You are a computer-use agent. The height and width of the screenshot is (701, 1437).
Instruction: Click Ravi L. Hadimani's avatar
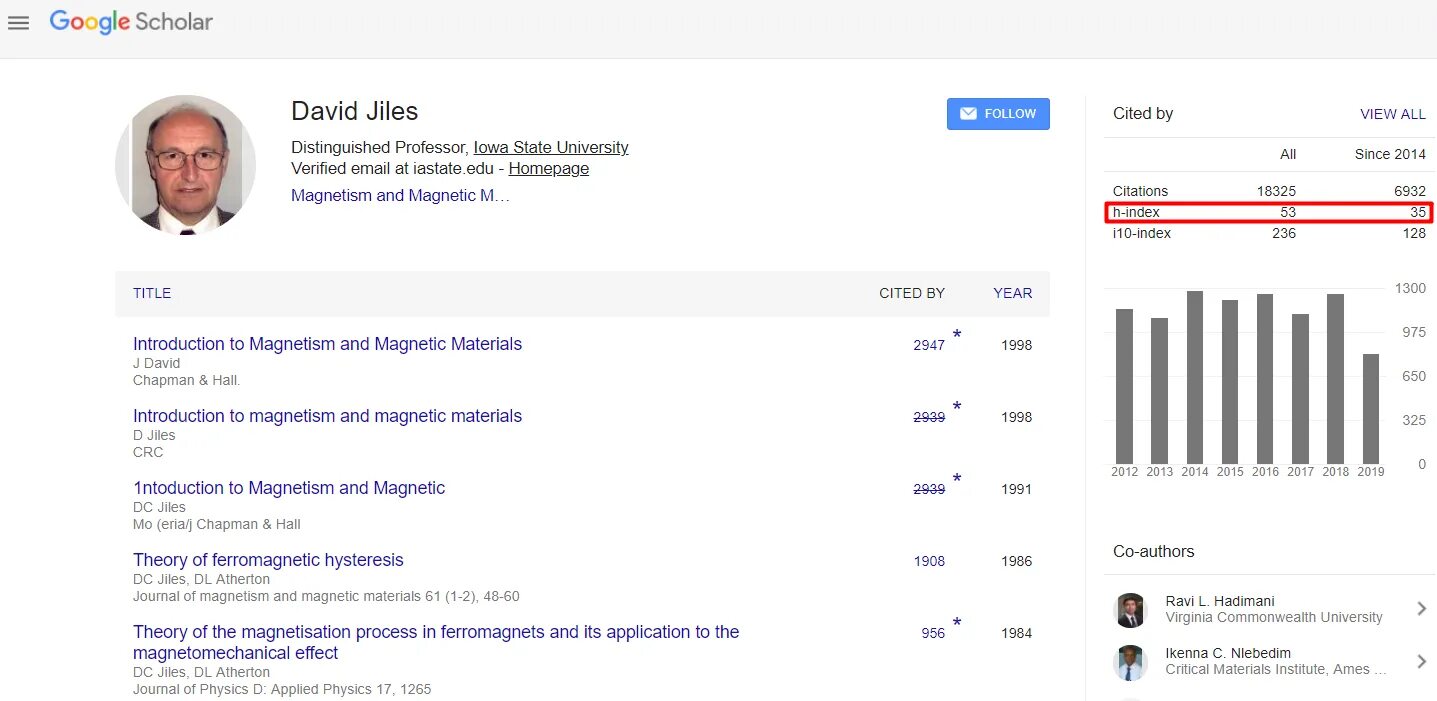pos(1130,609)
